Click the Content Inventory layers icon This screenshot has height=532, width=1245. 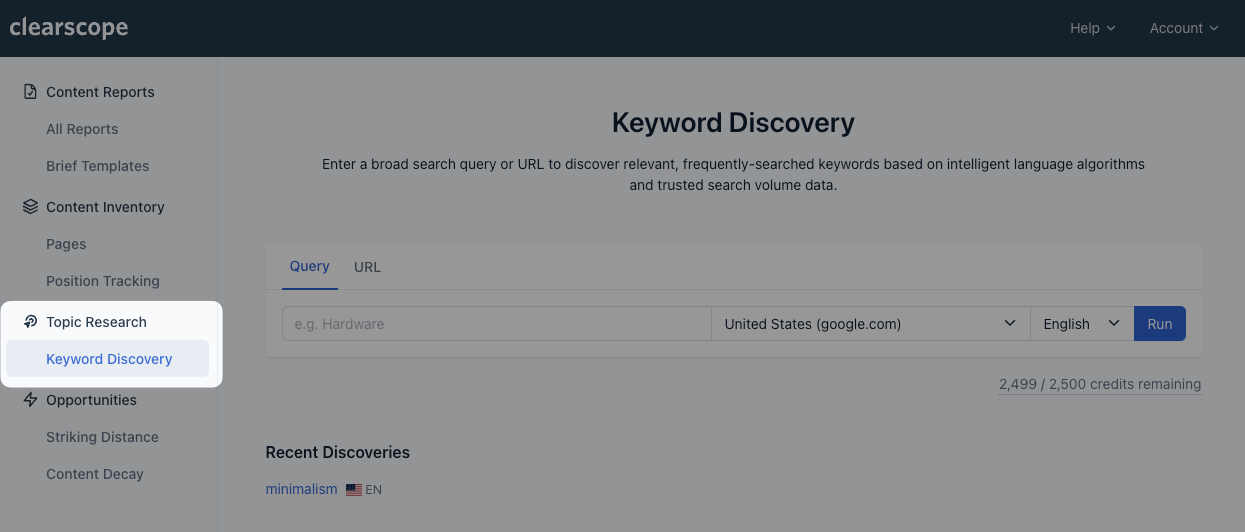[30, 207]
